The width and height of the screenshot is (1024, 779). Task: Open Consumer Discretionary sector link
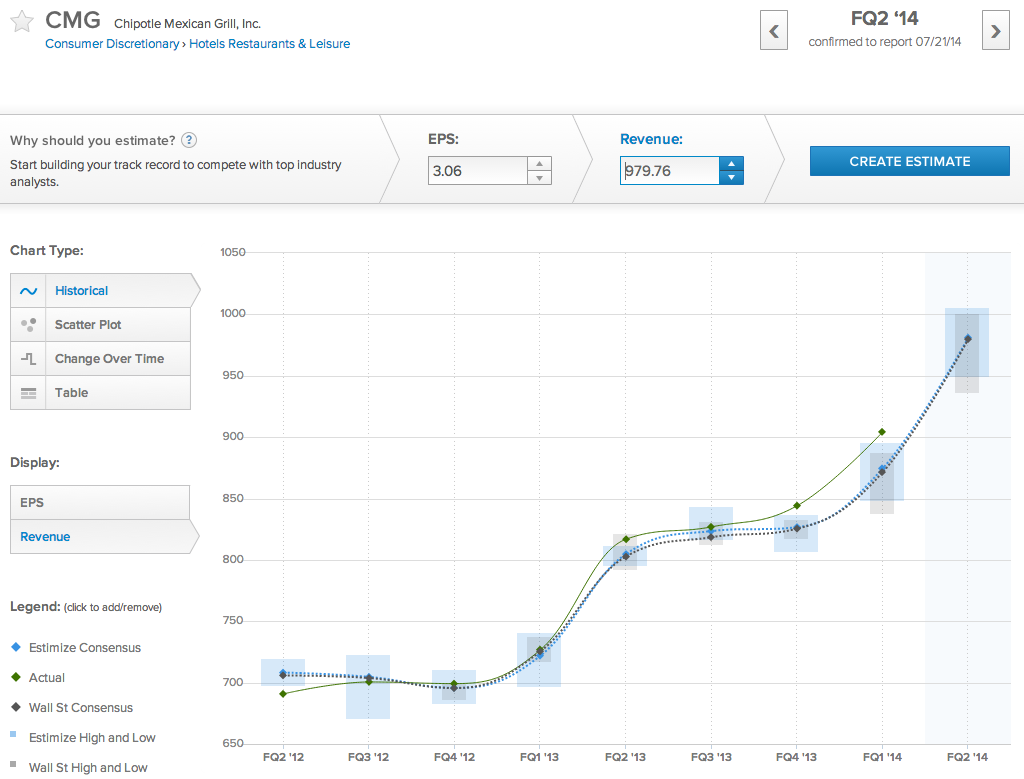[112, 44]
